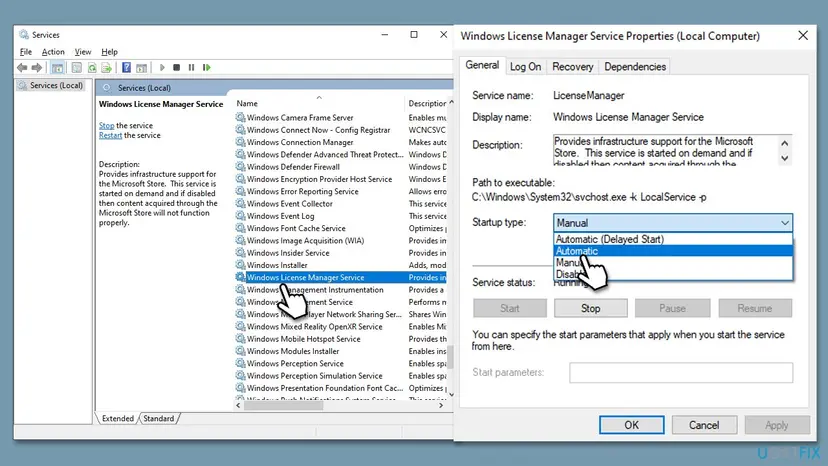Viewport: 828px width, 466px height.
Task: Click the Stop button in Properties dialog
Action: coord(590,308)
